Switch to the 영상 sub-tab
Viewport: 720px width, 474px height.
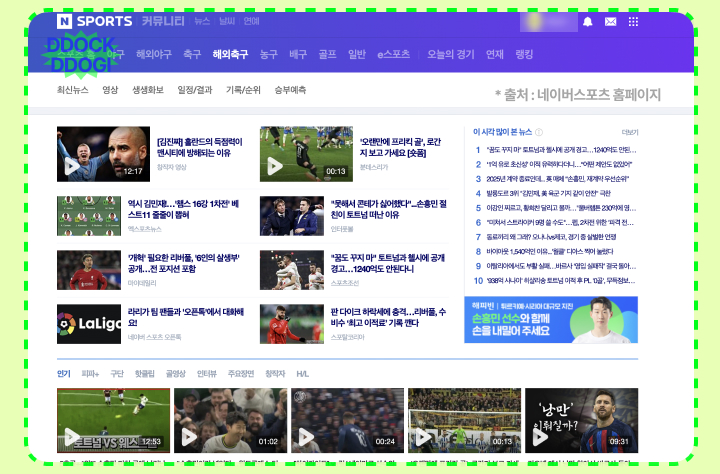[x=110, y=90]
